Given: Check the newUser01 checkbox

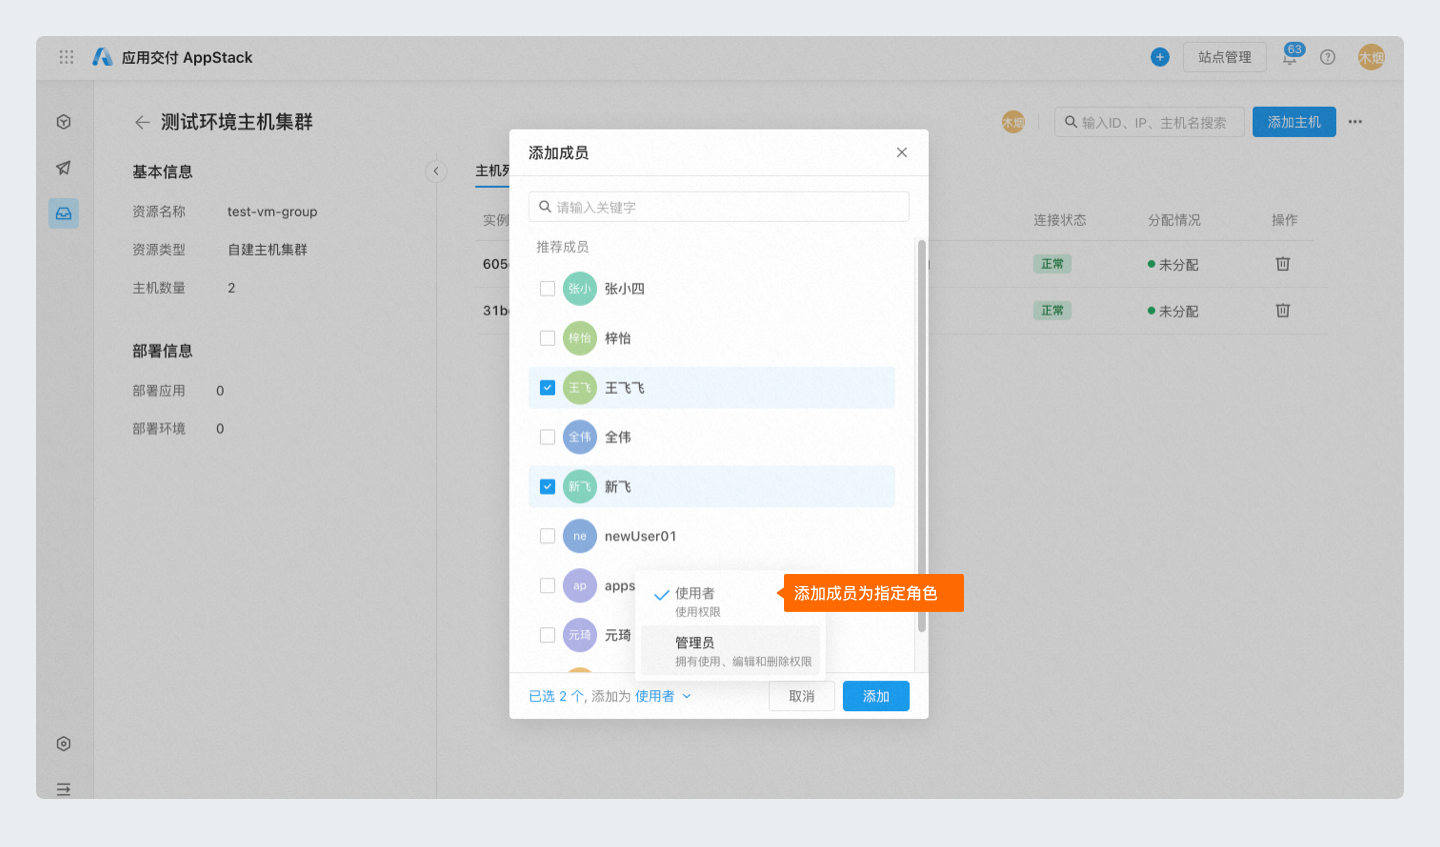Looking at the screenshot, I should click(547, 536).
